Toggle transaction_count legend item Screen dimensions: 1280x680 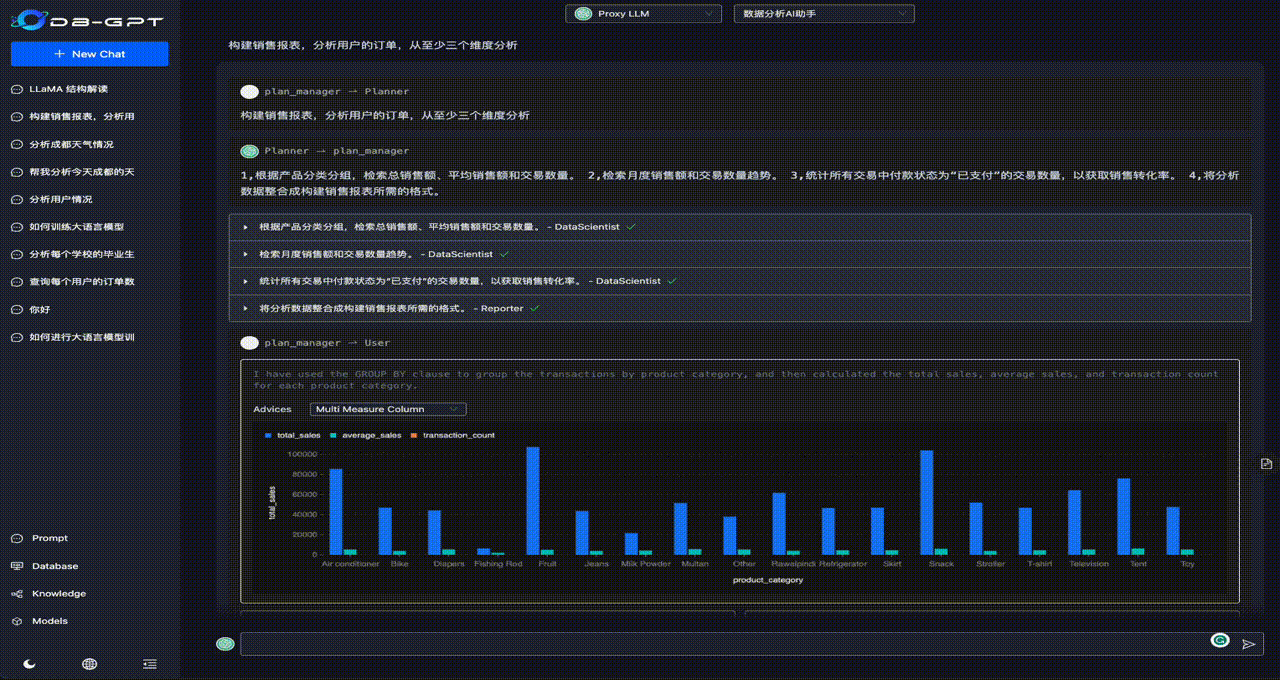click(452, 435)
